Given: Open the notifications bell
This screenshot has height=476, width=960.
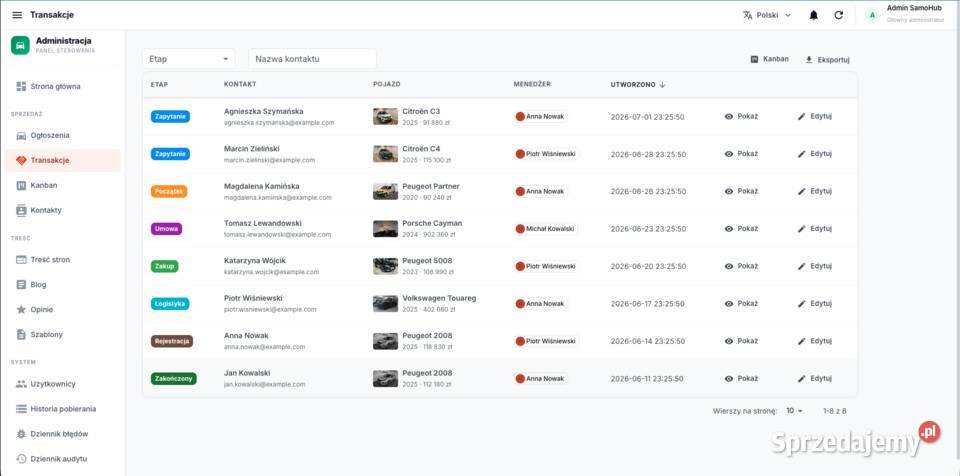Looking at the screenshot, I should (813, 15).
